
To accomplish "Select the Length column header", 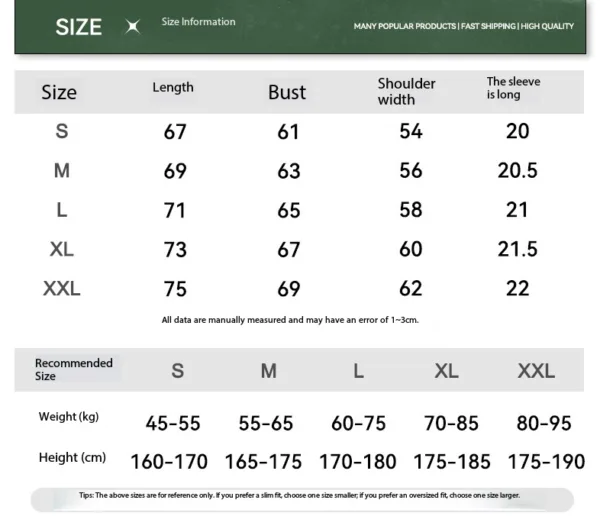I will pyautogui.click(x=173, y=88).
